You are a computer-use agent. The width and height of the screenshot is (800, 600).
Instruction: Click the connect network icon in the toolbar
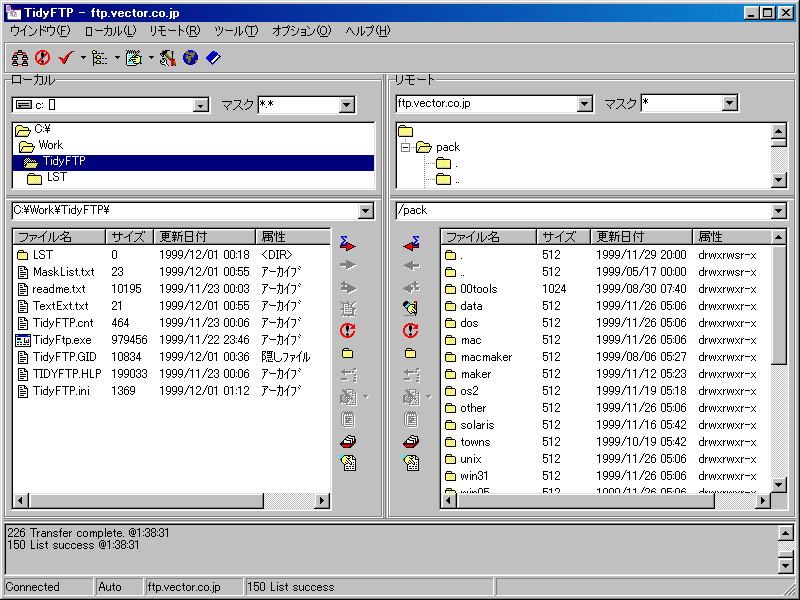(20, 58)
